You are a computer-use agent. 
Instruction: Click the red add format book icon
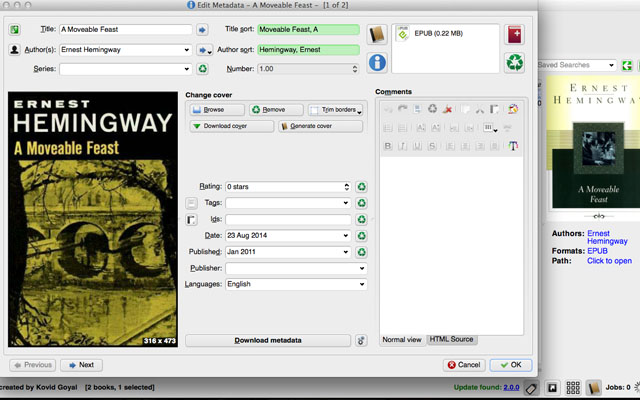click(x=514, y=34)
